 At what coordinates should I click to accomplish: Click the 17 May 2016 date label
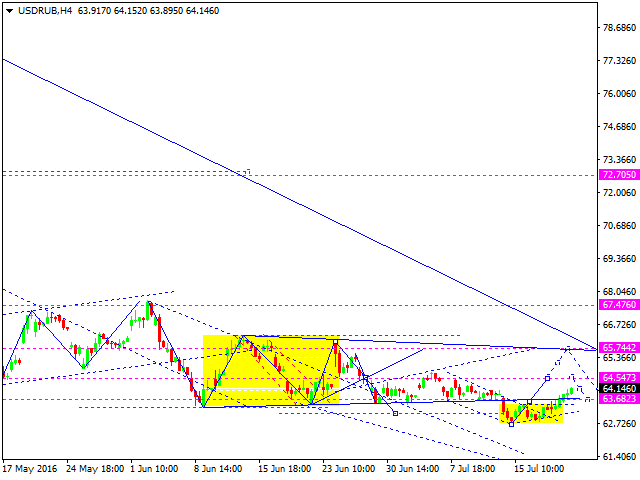click(29, 468)
